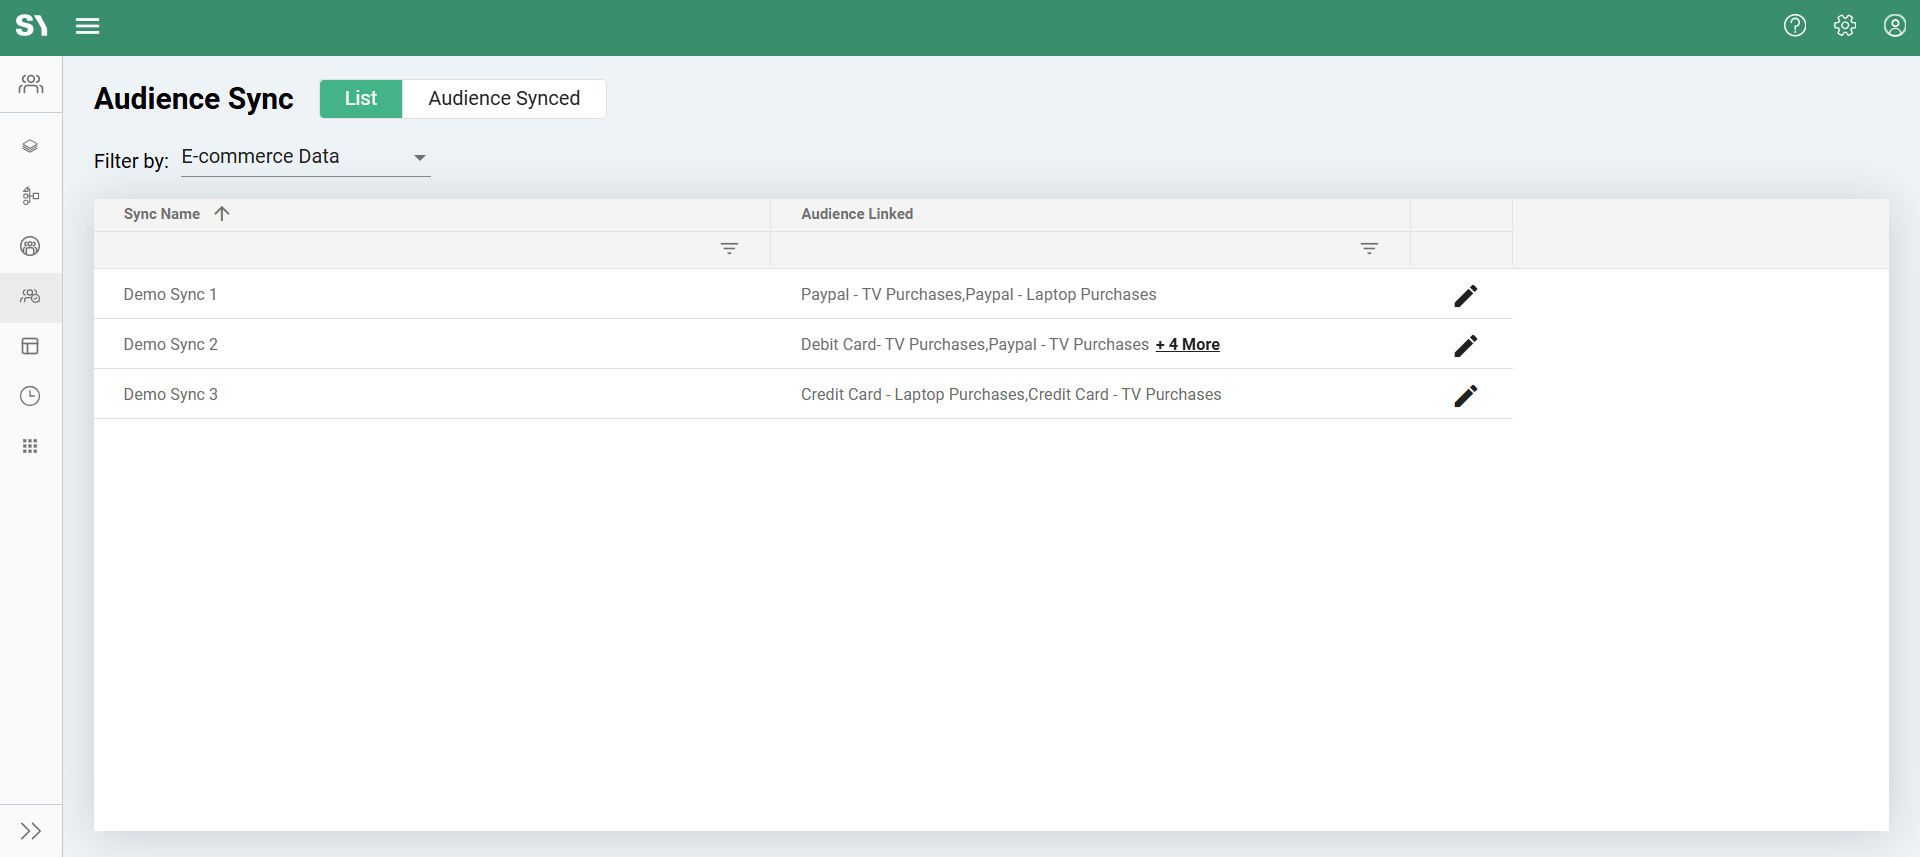Click the help question mark icon
1920x857 pixels.
coord(1795,26)
